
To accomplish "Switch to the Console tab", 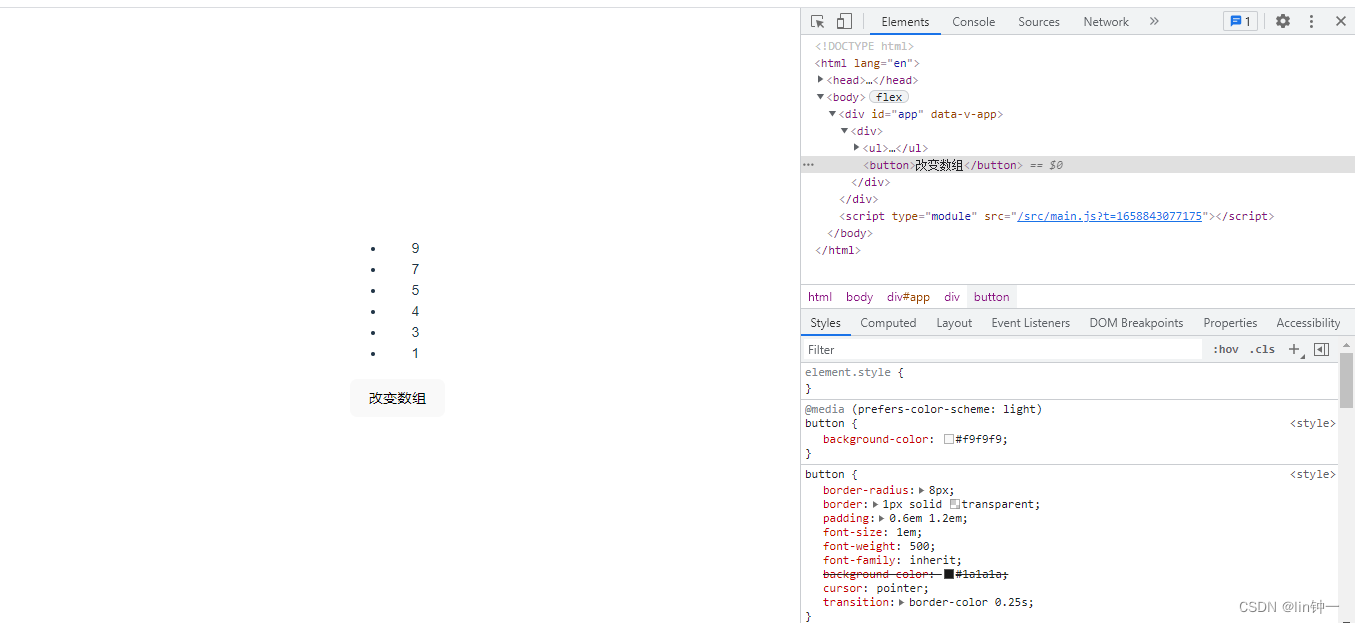I will coord(973,21).
